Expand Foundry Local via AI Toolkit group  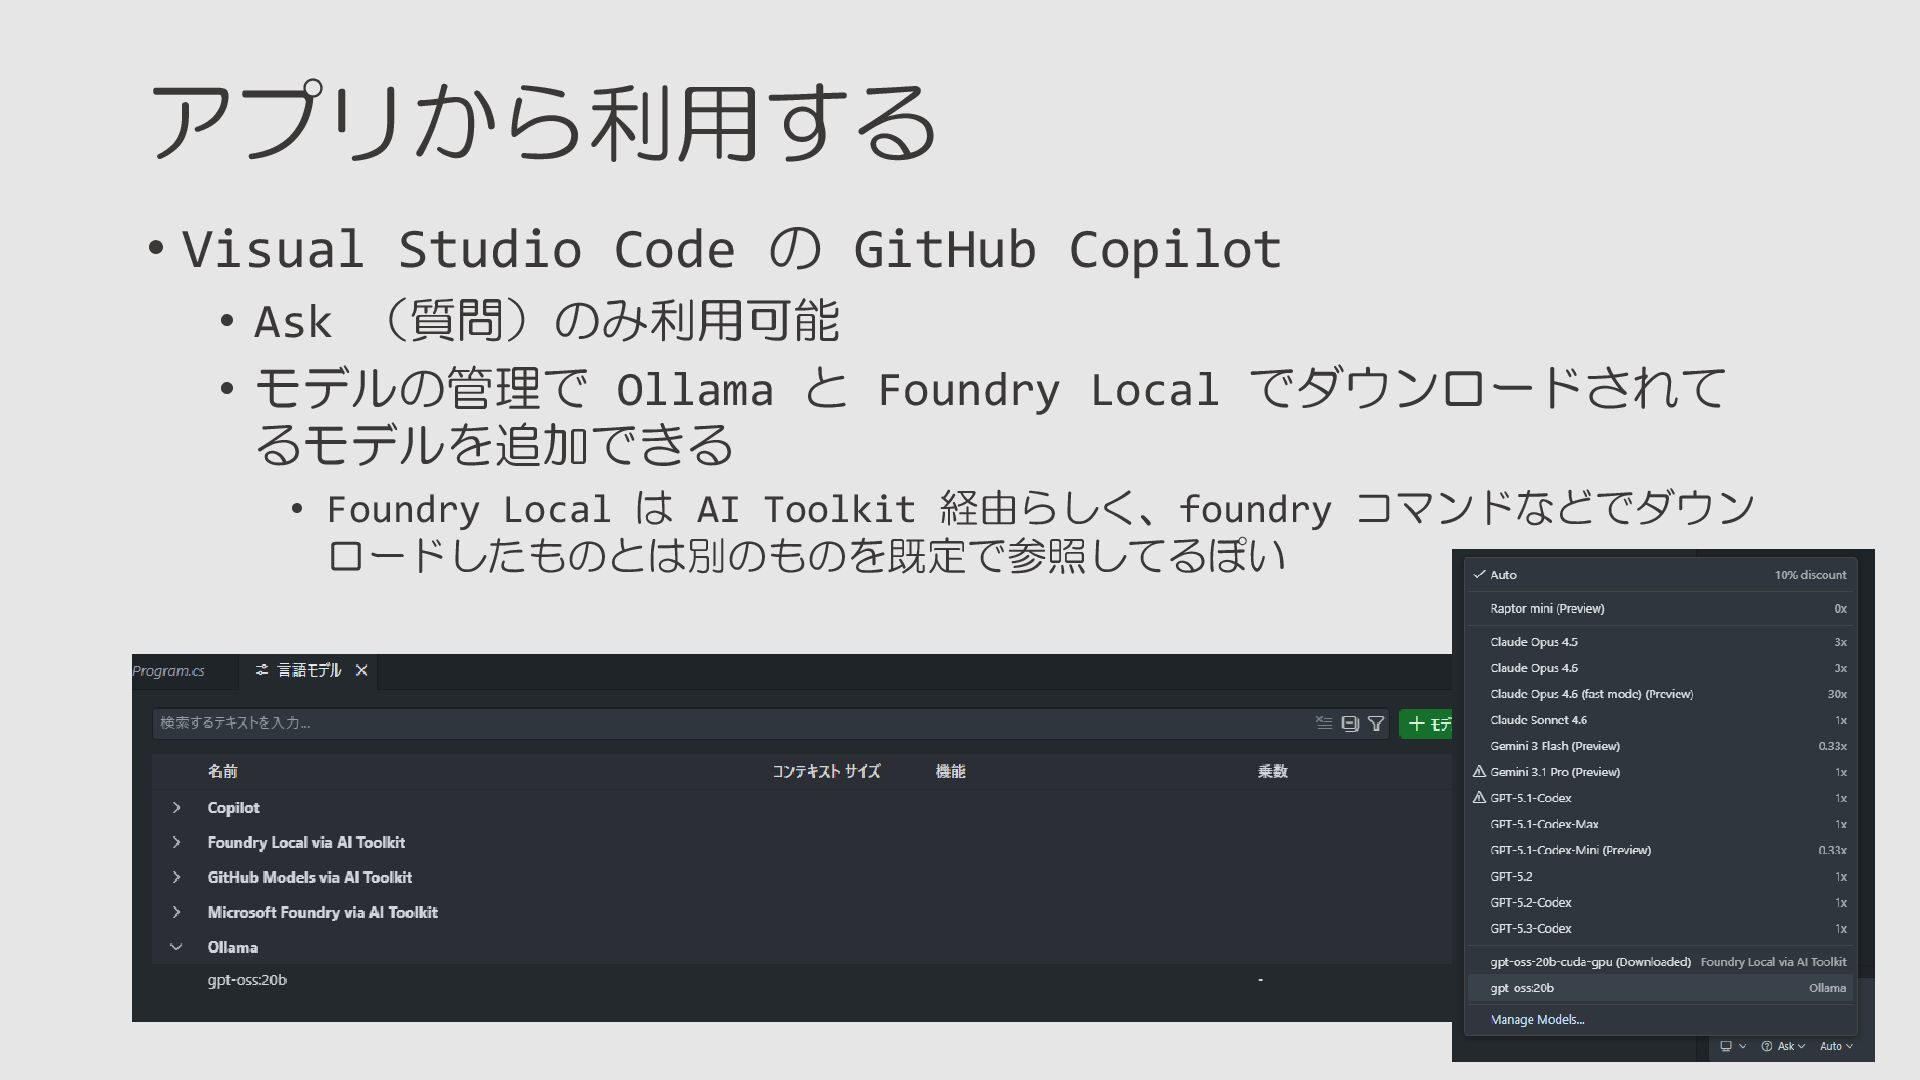pyautogui.click(x=177, y=843)
